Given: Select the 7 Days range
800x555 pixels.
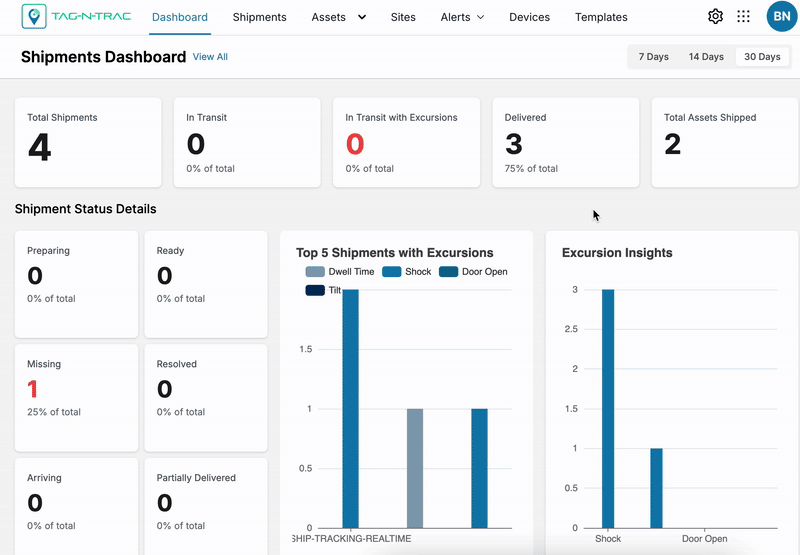Looking at the screenshot, I should coord(654,57).
